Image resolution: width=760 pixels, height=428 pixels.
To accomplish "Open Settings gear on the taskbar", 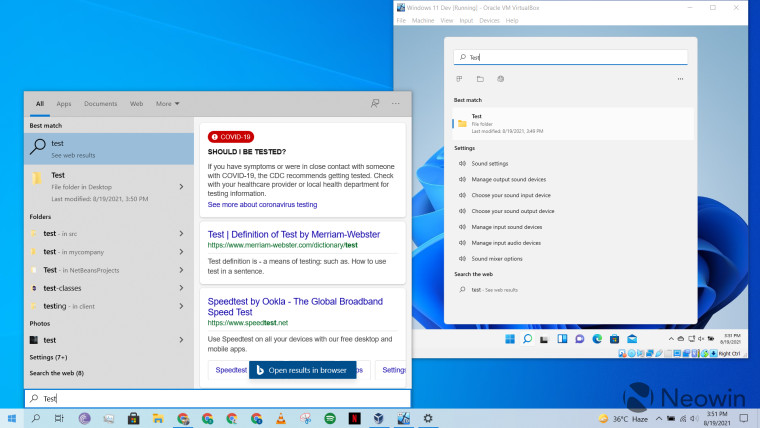I will click(x=428, y=418).
